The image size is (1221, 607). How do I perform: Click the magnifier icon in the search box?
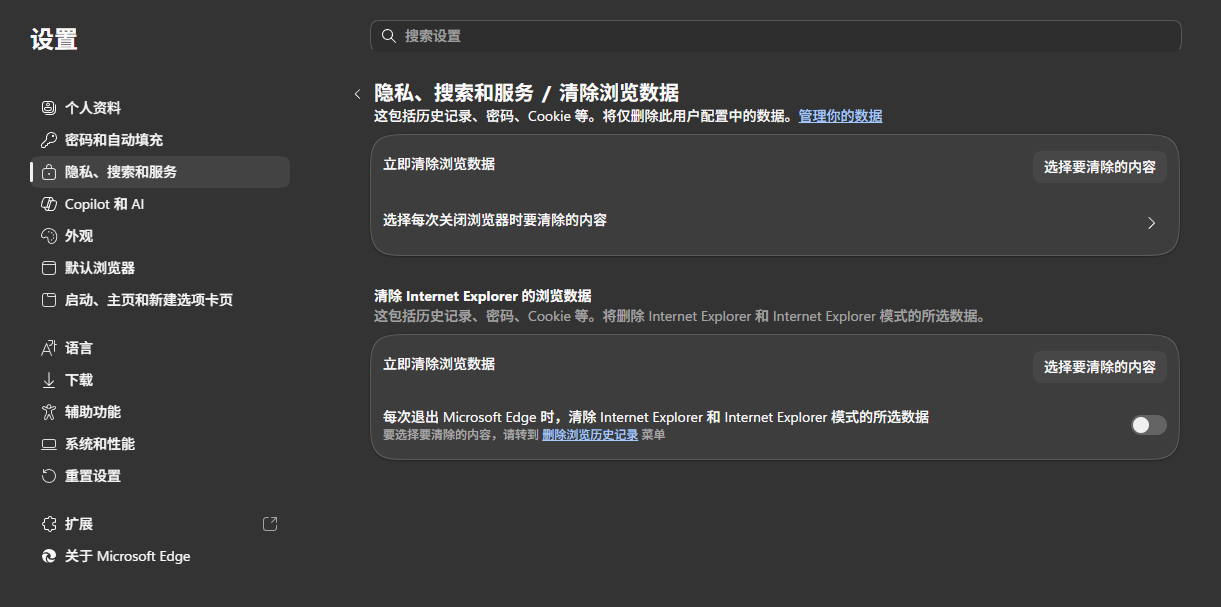pos(389,36)
